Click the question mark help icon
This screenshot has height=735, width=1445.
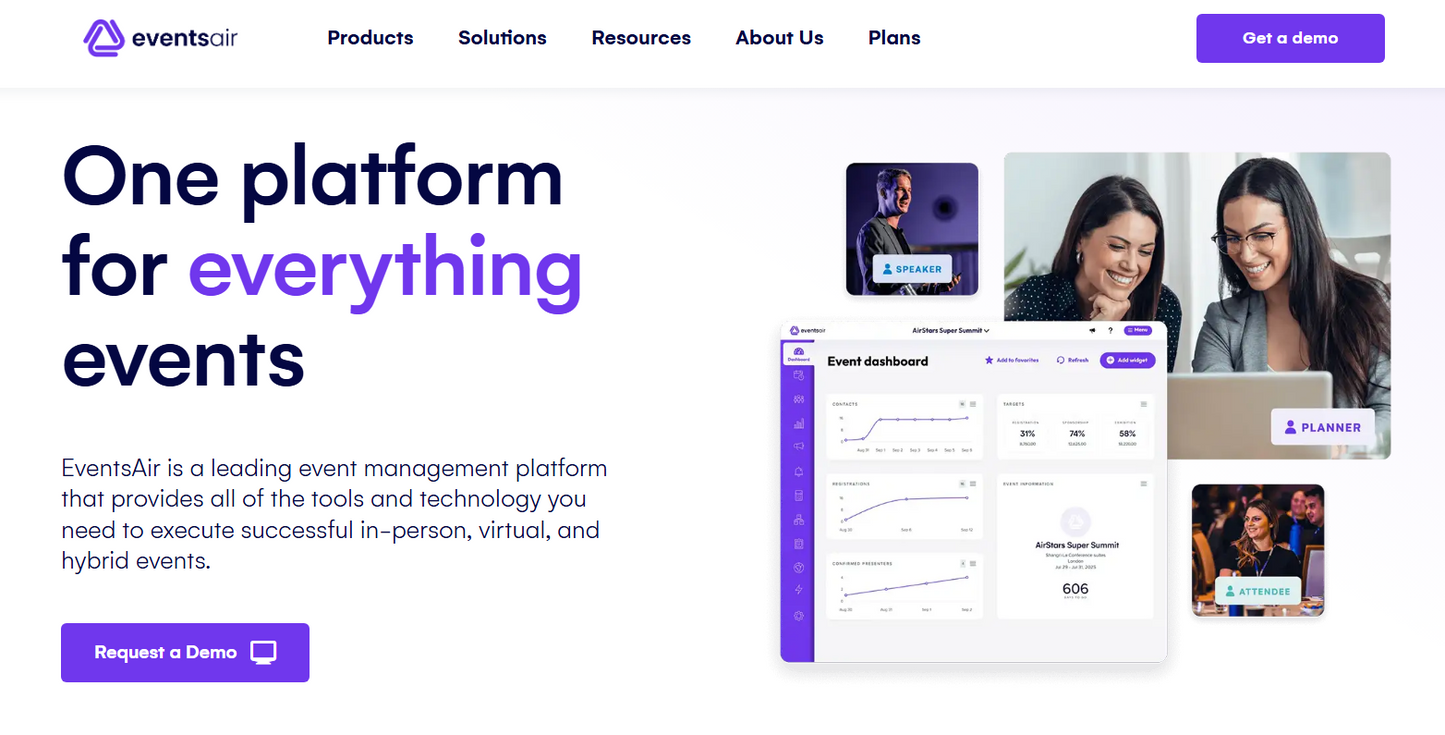coord(1110,330)
